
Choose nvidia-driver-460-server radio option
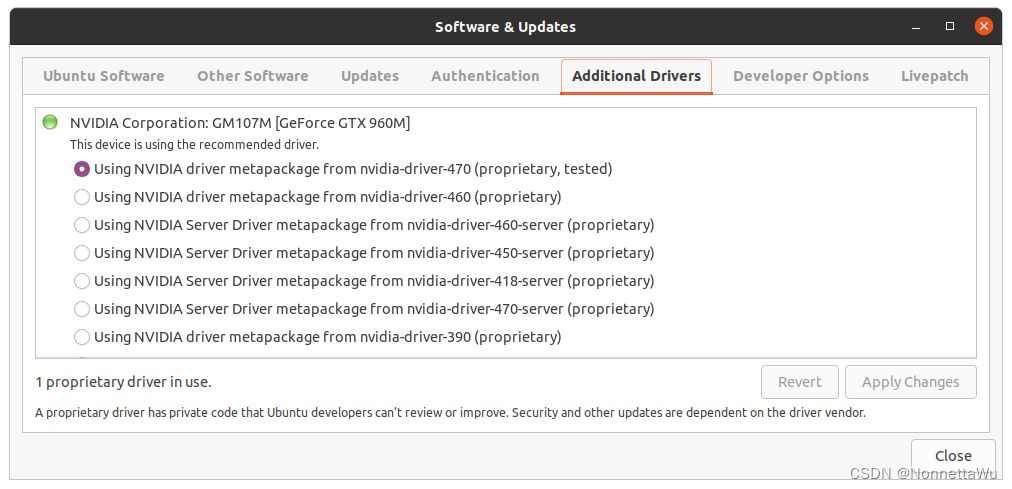coord(82,225)
